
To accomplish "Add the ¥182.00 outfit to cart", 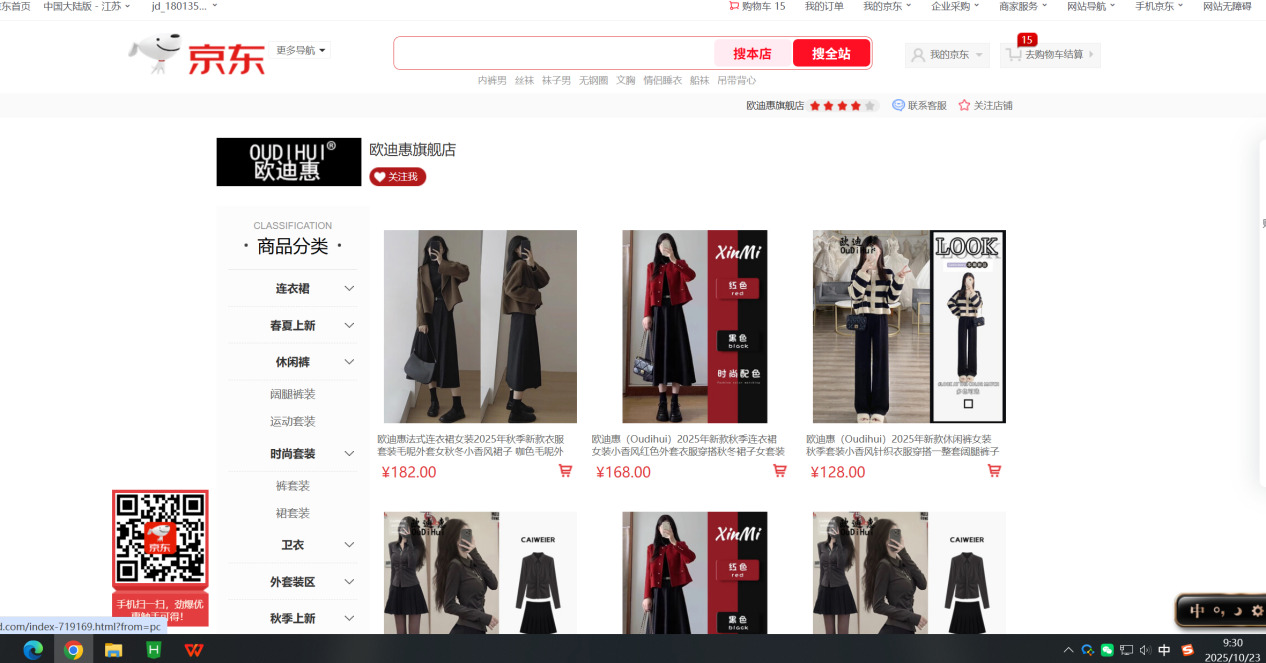I will click(x=565, y=471).
